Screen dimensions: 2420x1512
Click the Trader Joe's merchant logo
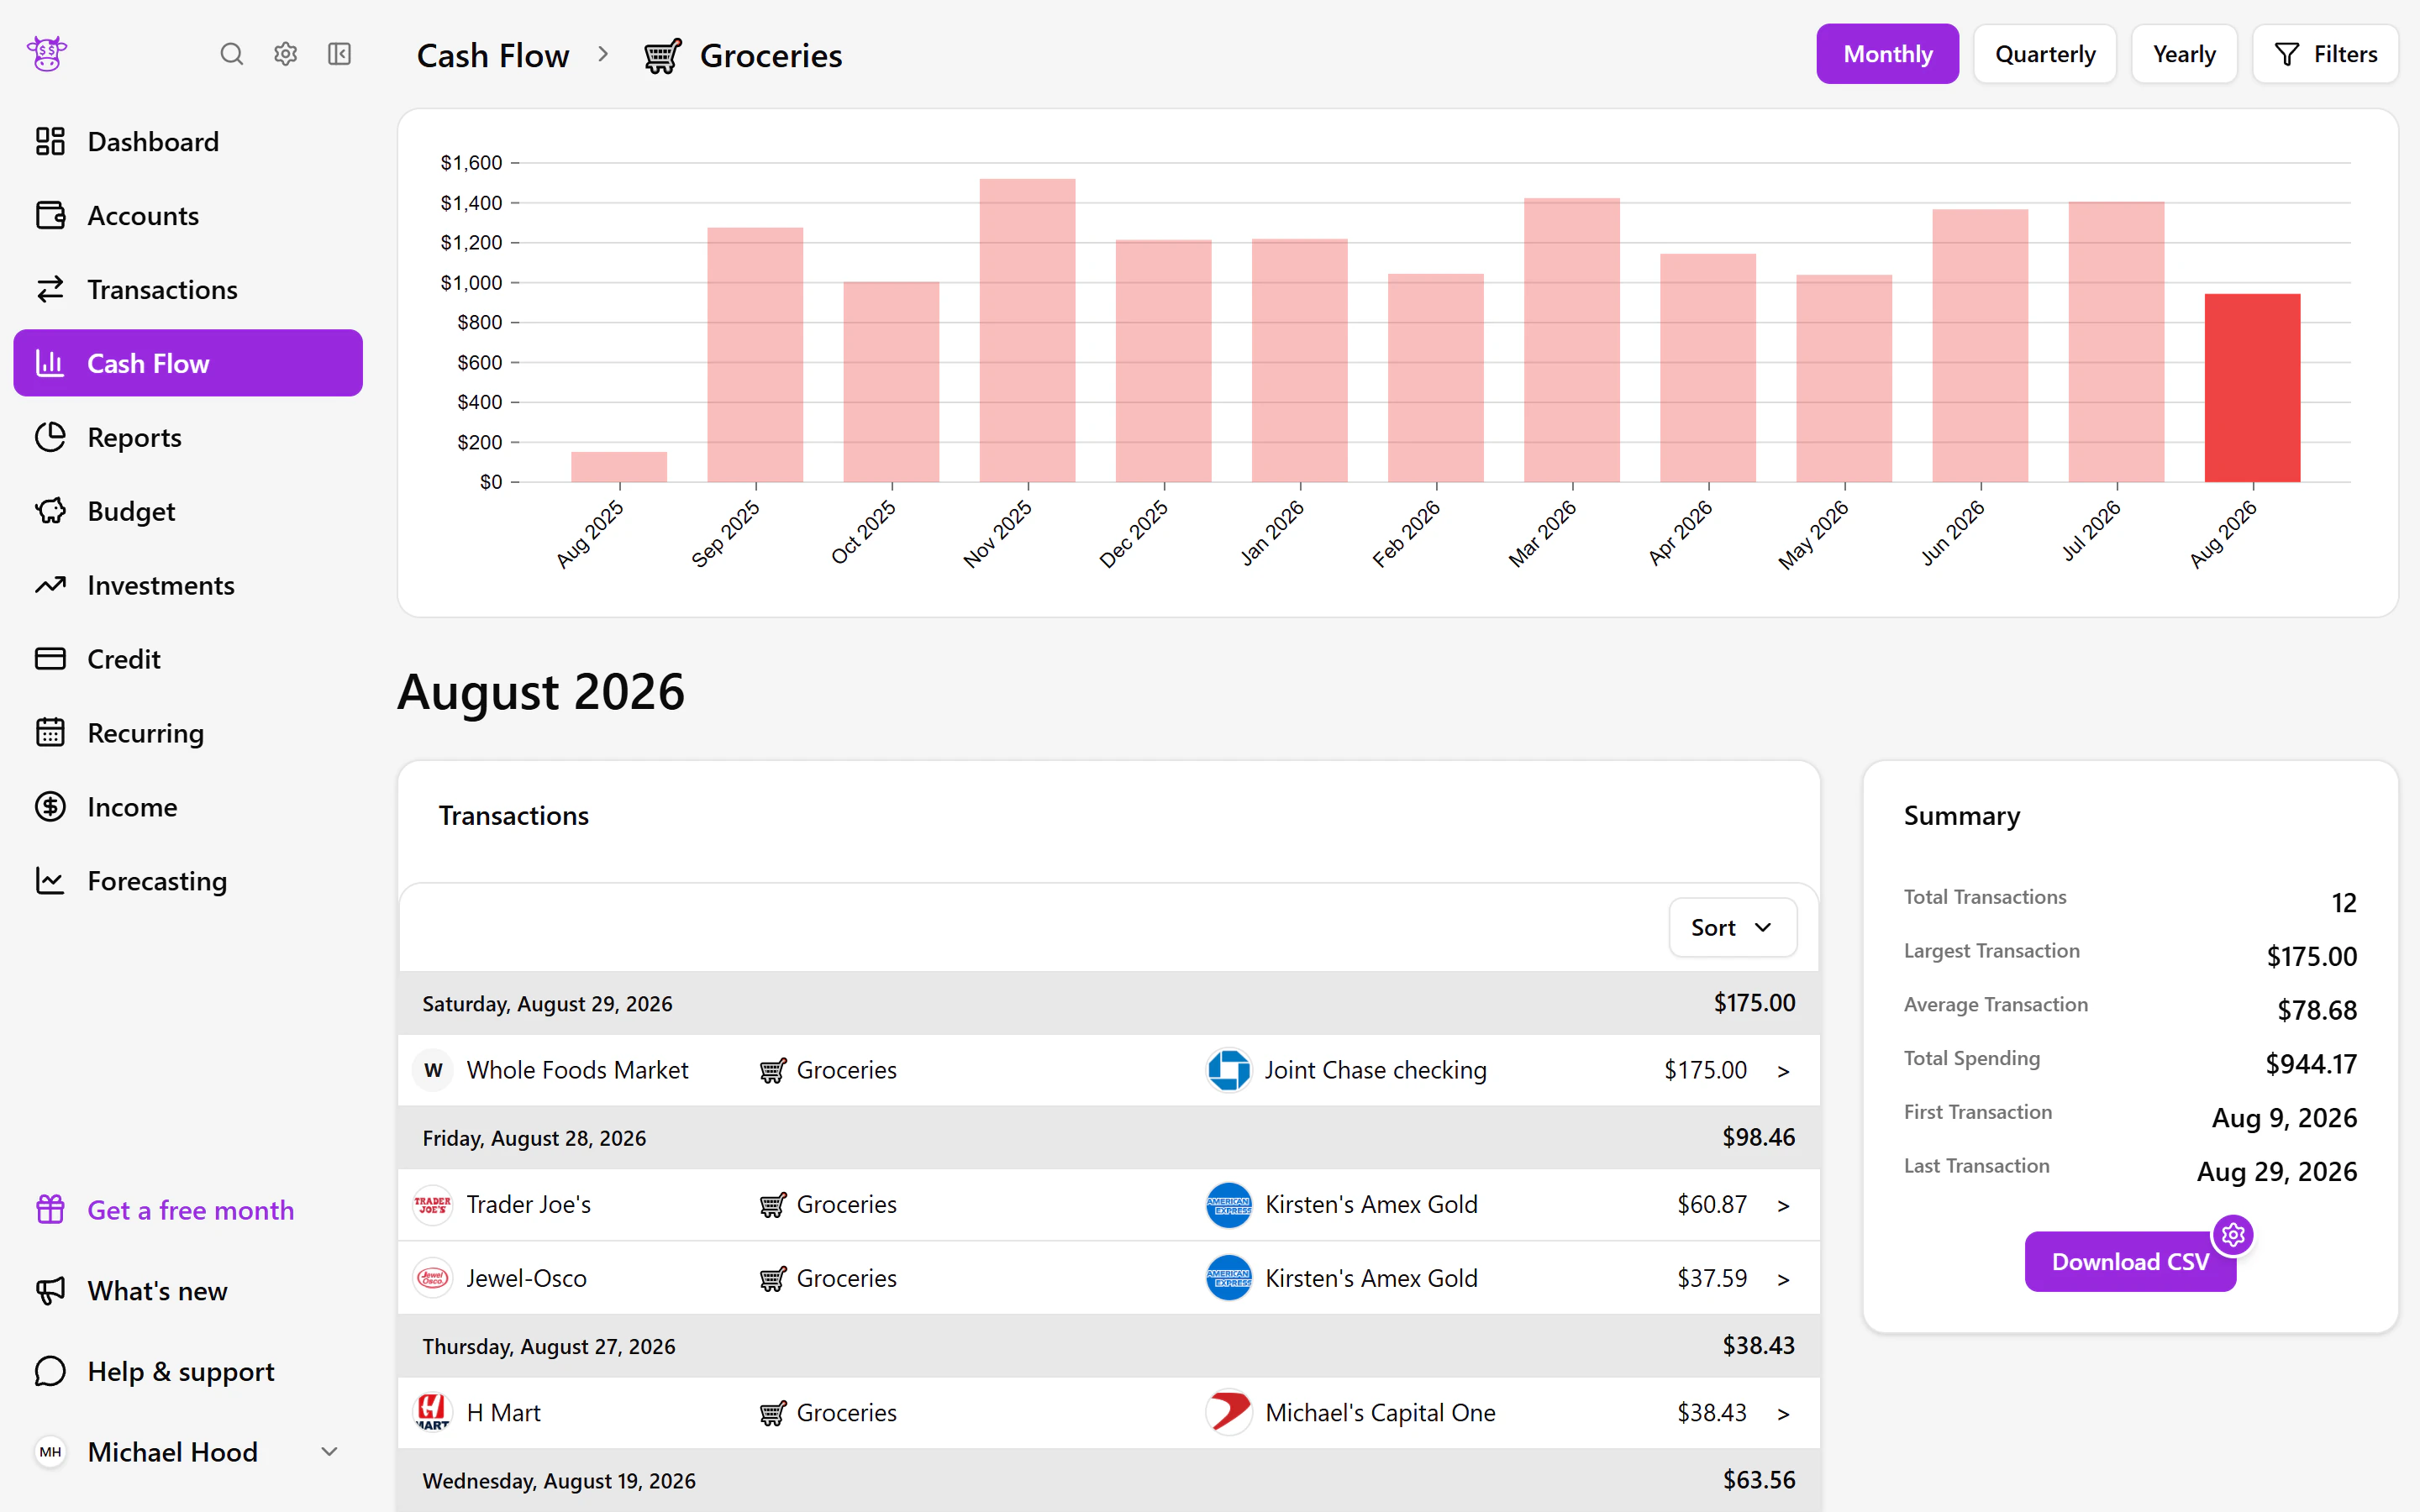tap(433, 1205)
